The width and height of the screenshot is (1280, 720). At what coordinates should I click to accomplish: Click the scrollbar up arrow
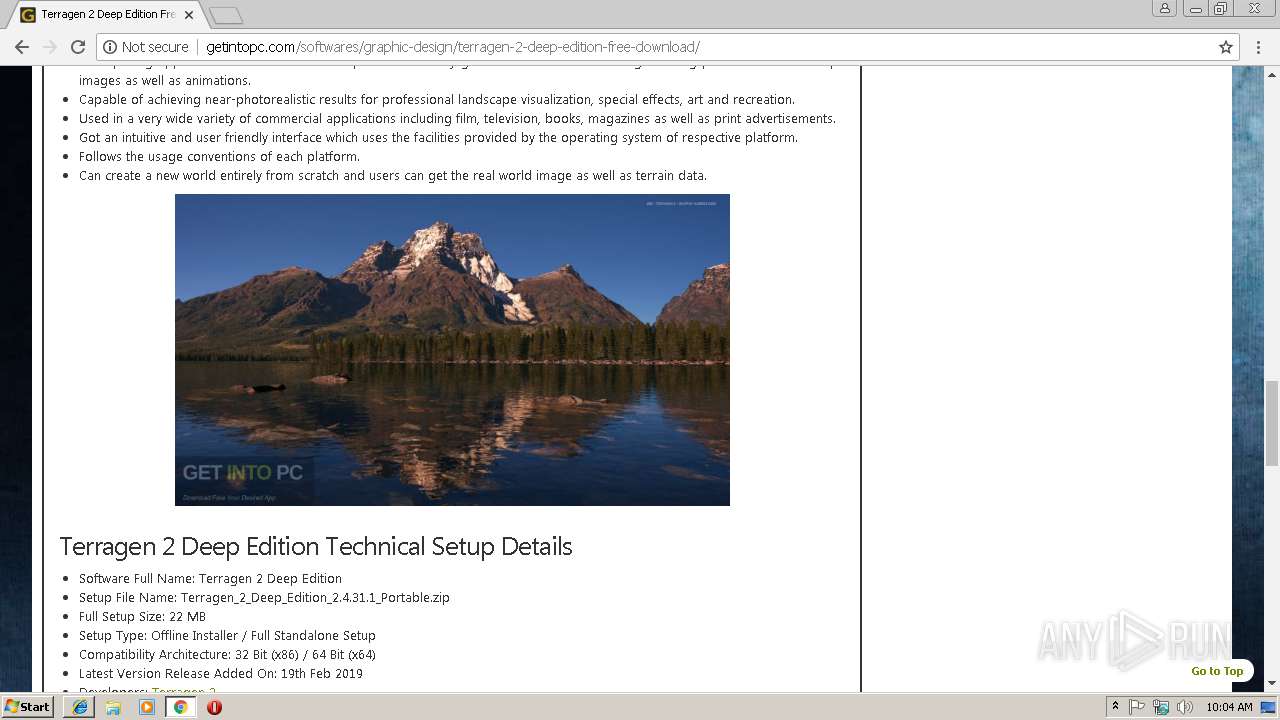tap(1272, 73)
